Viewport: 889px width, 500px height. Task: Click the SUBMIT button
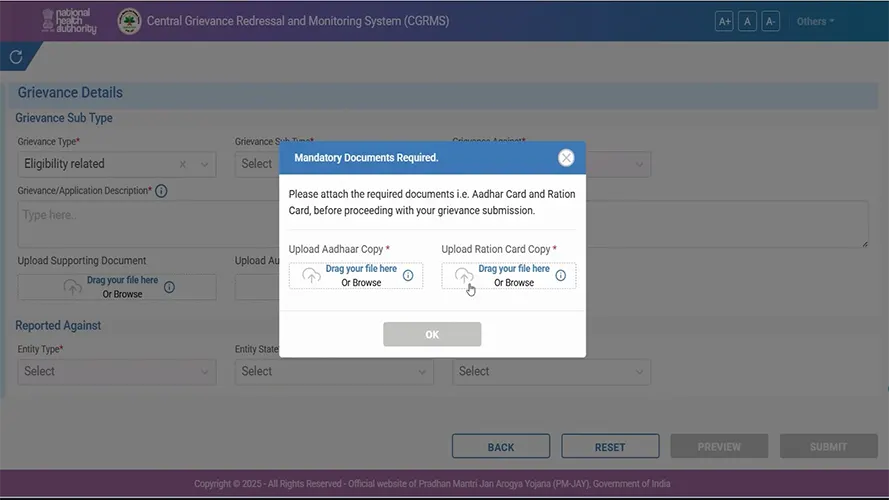point(828,447)
